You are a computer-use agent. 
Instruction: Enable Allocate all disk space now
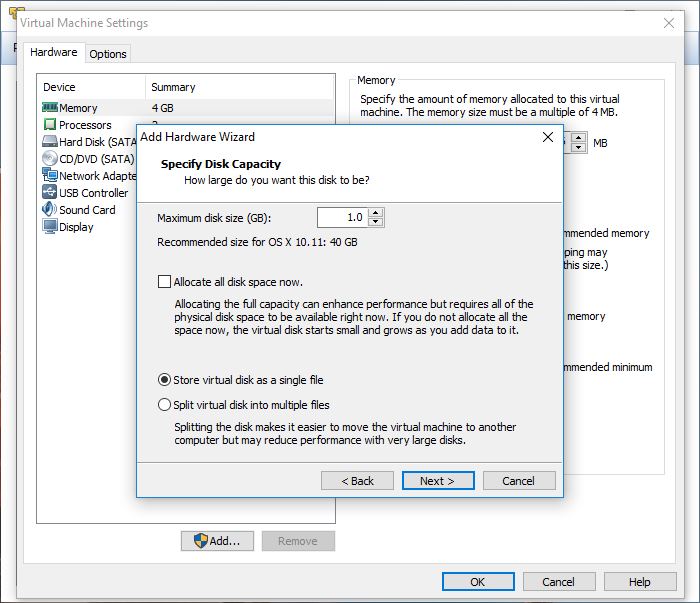(164, 282)
